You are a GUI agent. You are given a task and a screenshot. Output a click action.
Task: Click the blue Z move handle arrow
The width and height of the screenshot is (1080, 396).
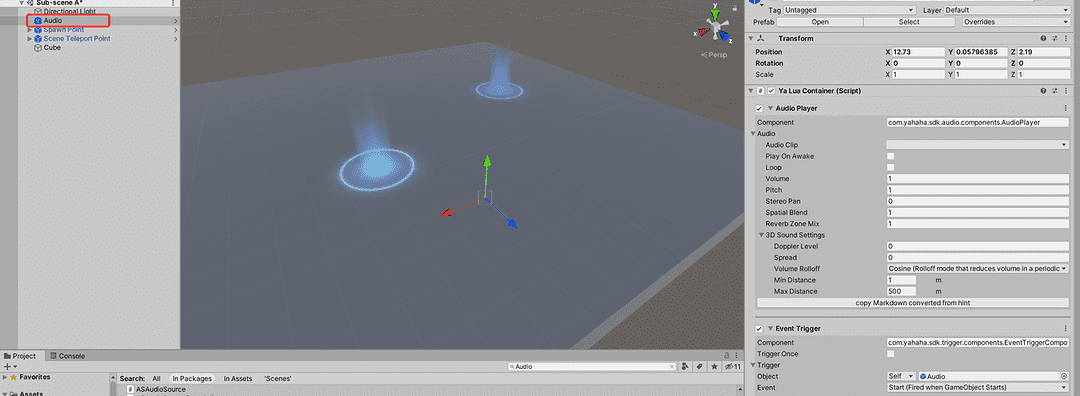pyautogui.click(x=512, y=223)
